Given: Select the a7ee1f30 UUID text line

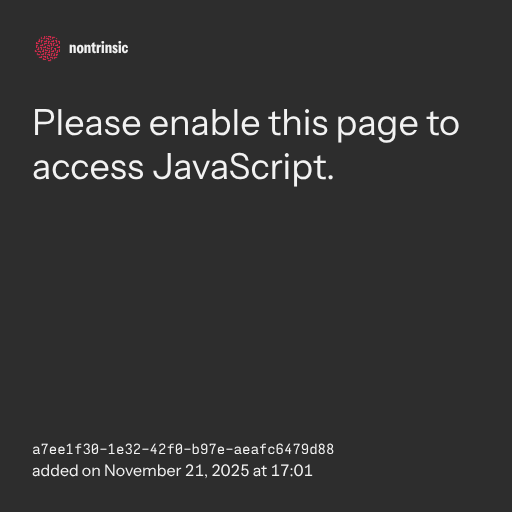Looking at the screenshot, I should pos(183,449).
